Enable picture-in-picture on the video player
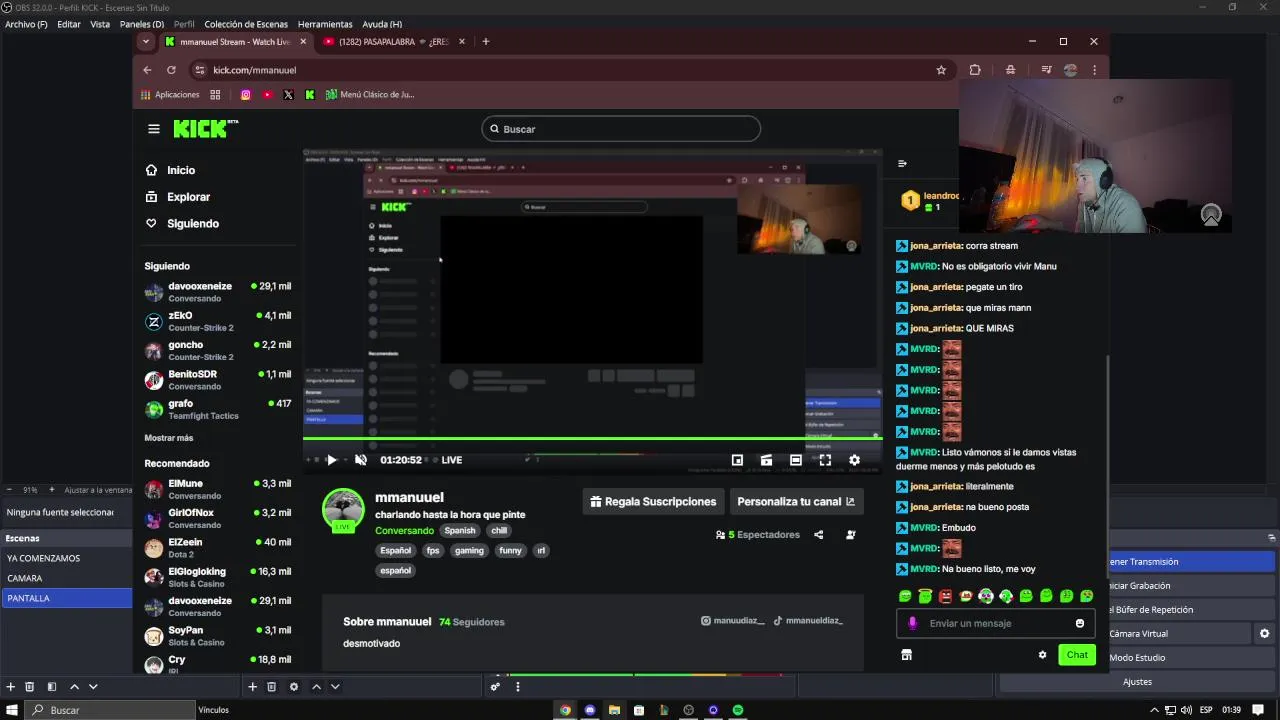1280x720 pixels. coord(737,460)
